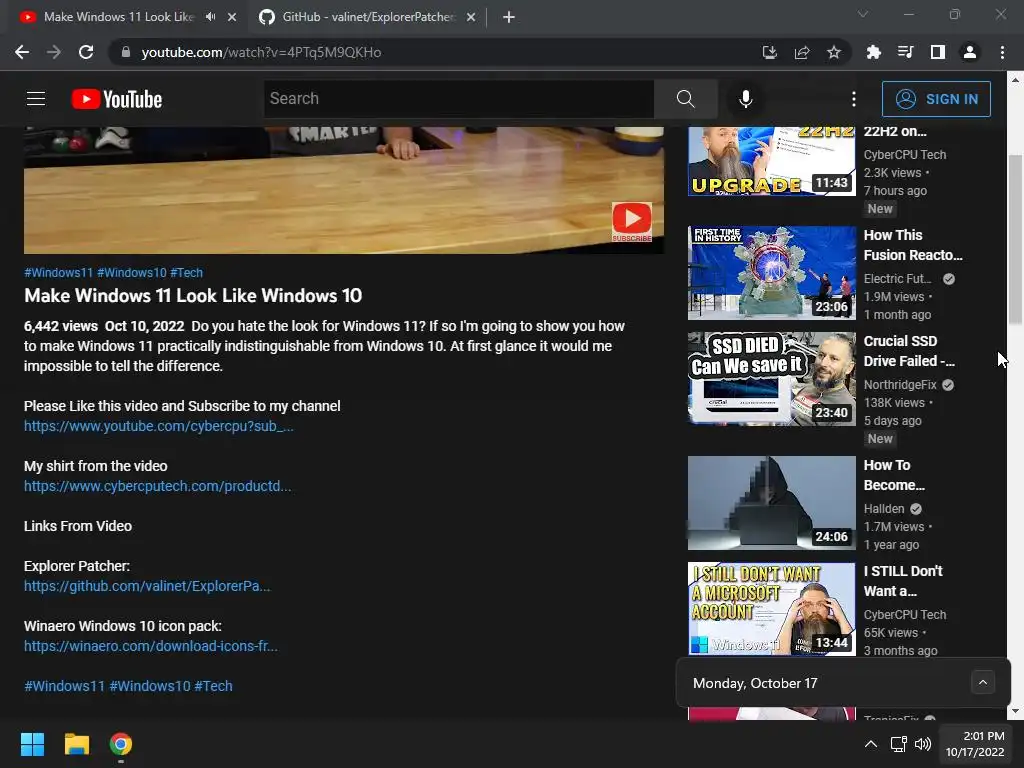Go to the YouTube home logo

(117, 99)
